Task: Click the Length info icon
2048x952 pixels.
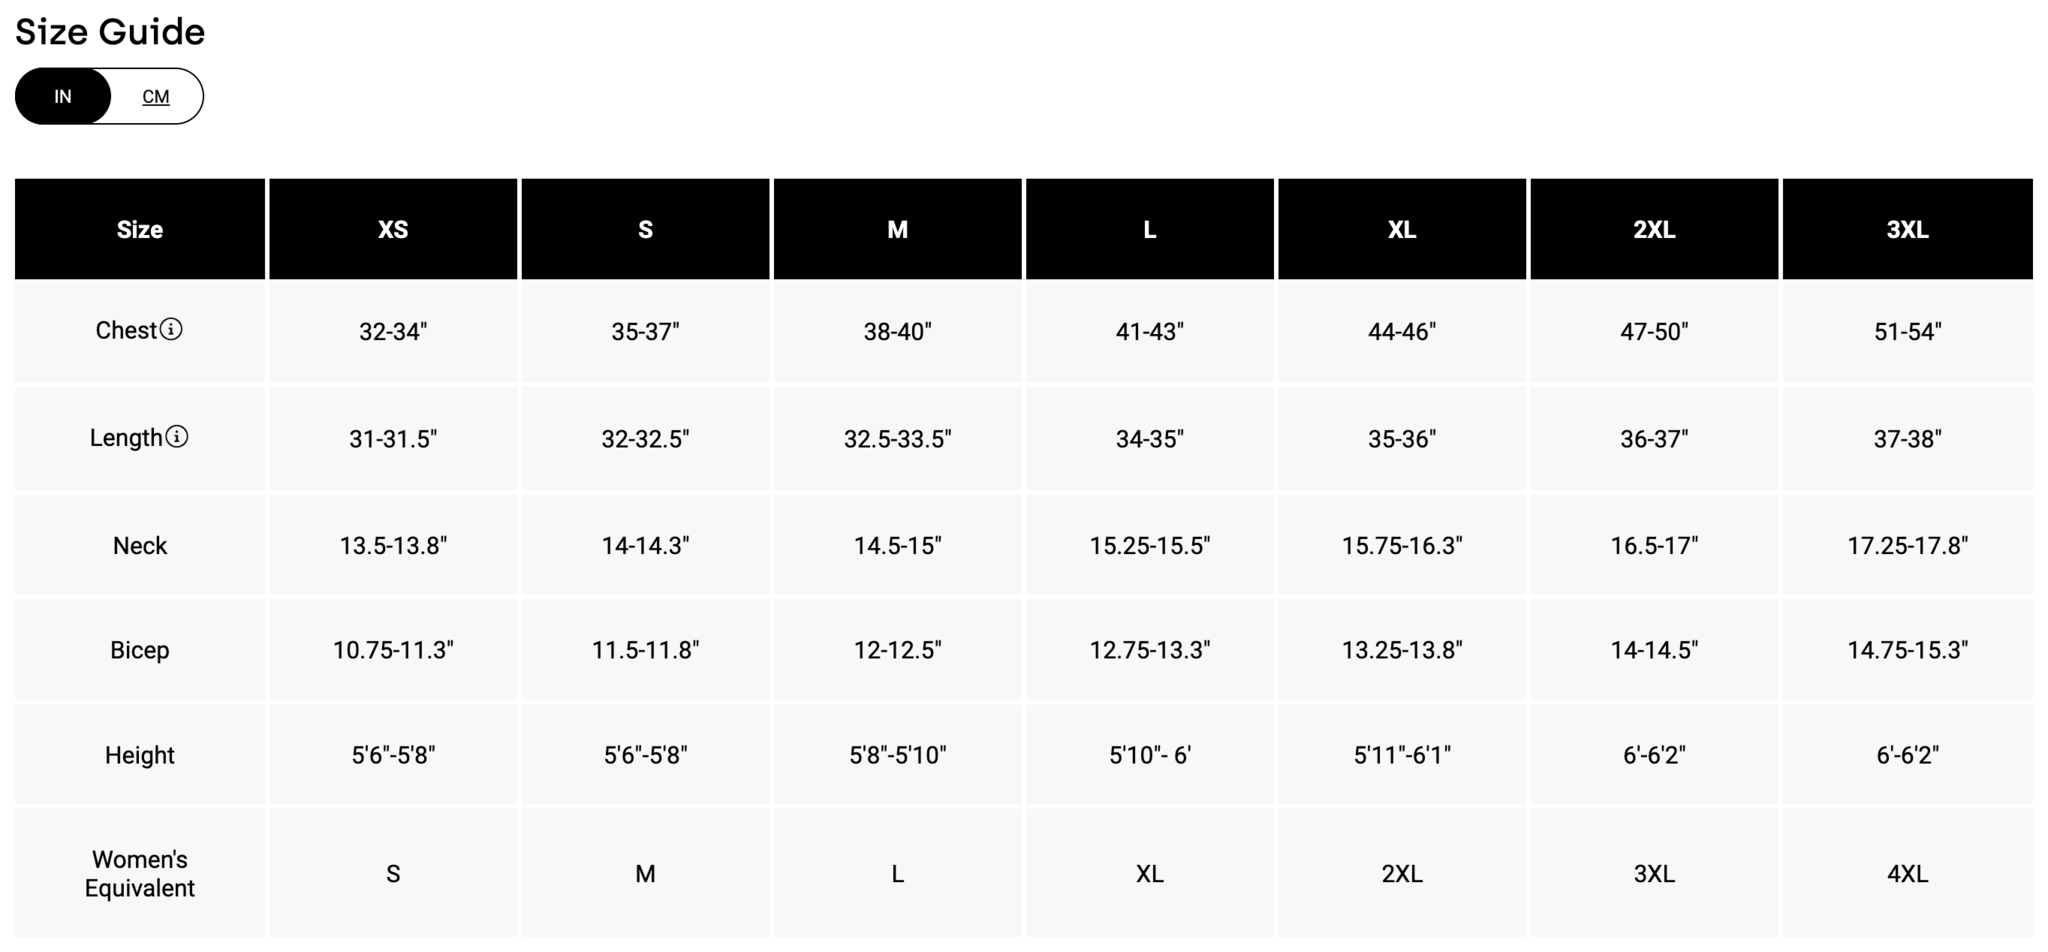Action: (x=177, y=437)
